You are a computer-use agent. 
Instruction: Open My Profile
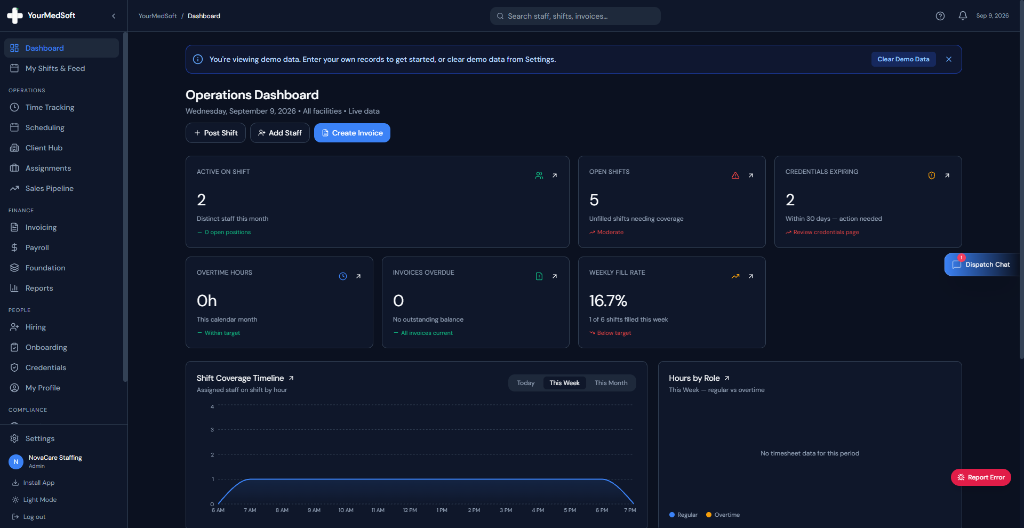point(61,388)
